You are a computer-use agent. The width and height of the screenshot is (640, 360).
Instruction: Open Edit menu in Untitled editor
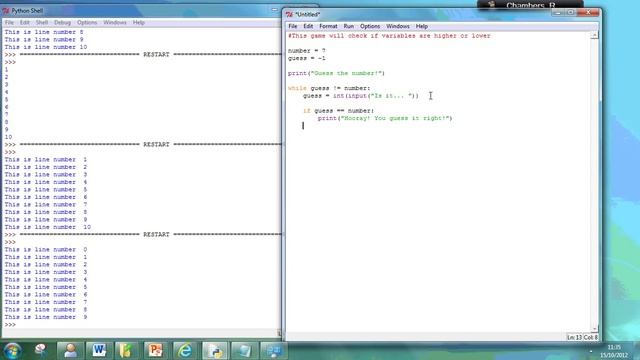[x=308, y=26]
